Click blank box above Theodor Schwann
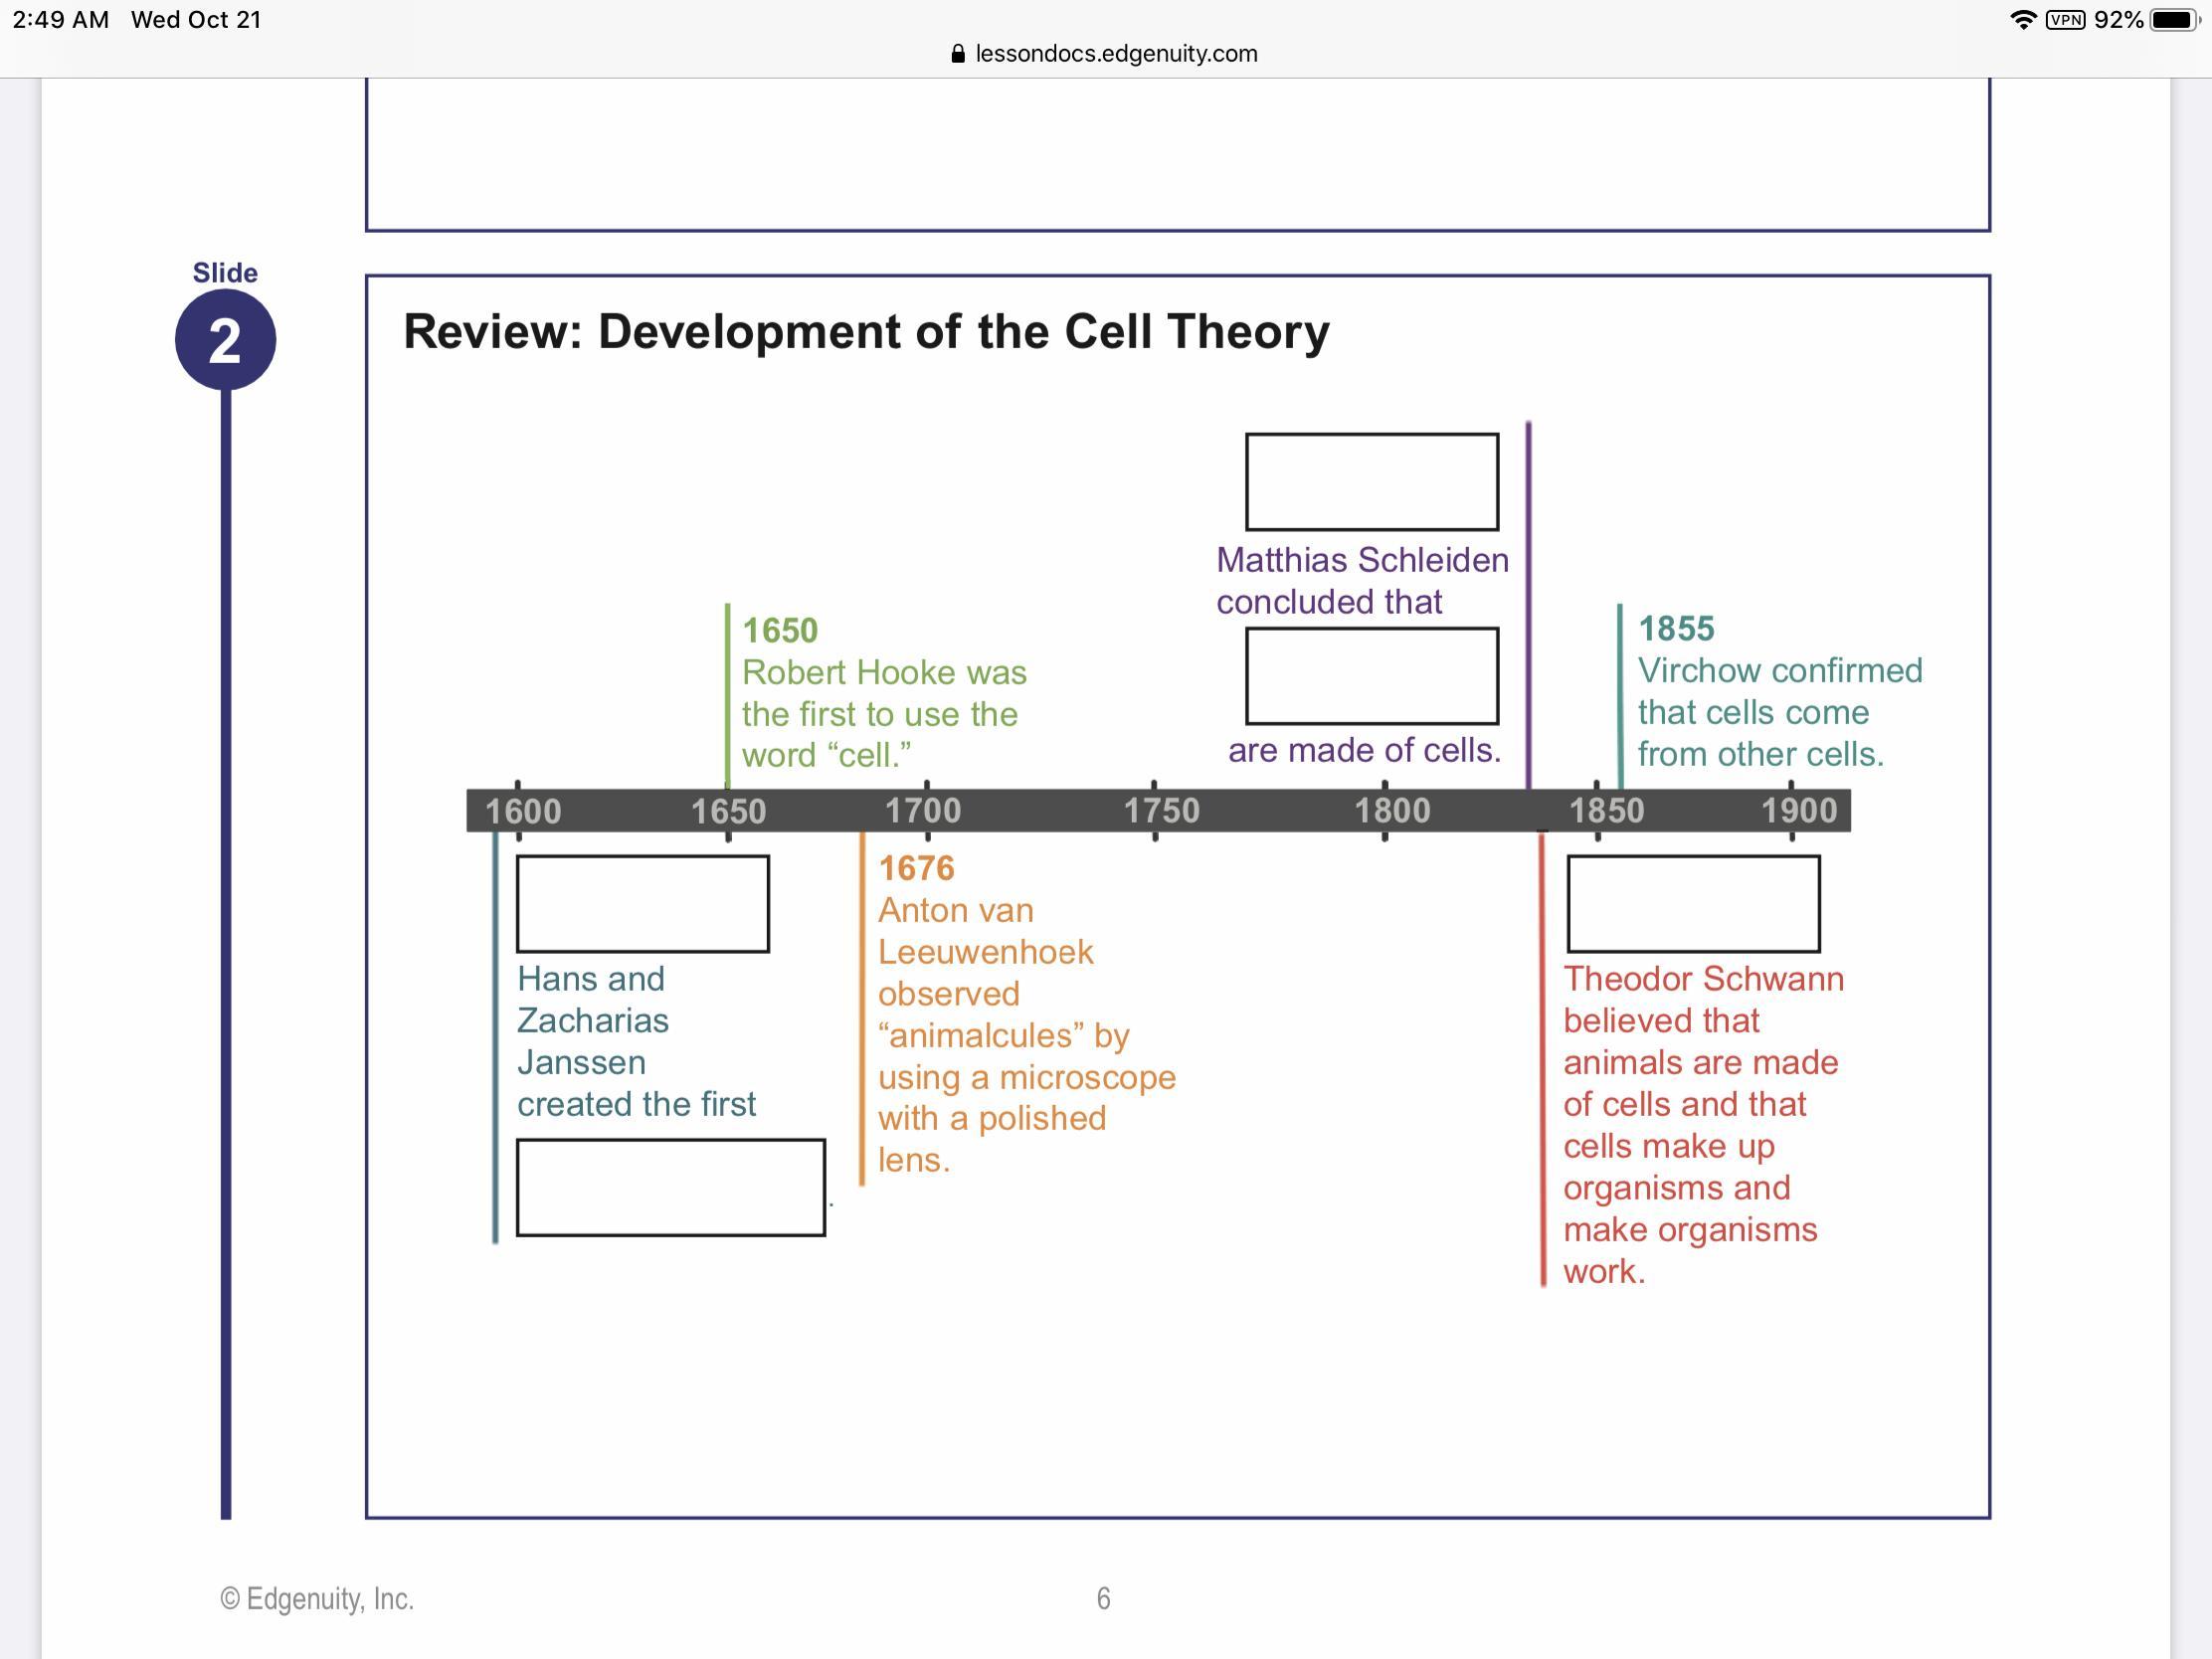The height and width of the screenshot is (1659, 2212). point(1693,904)
